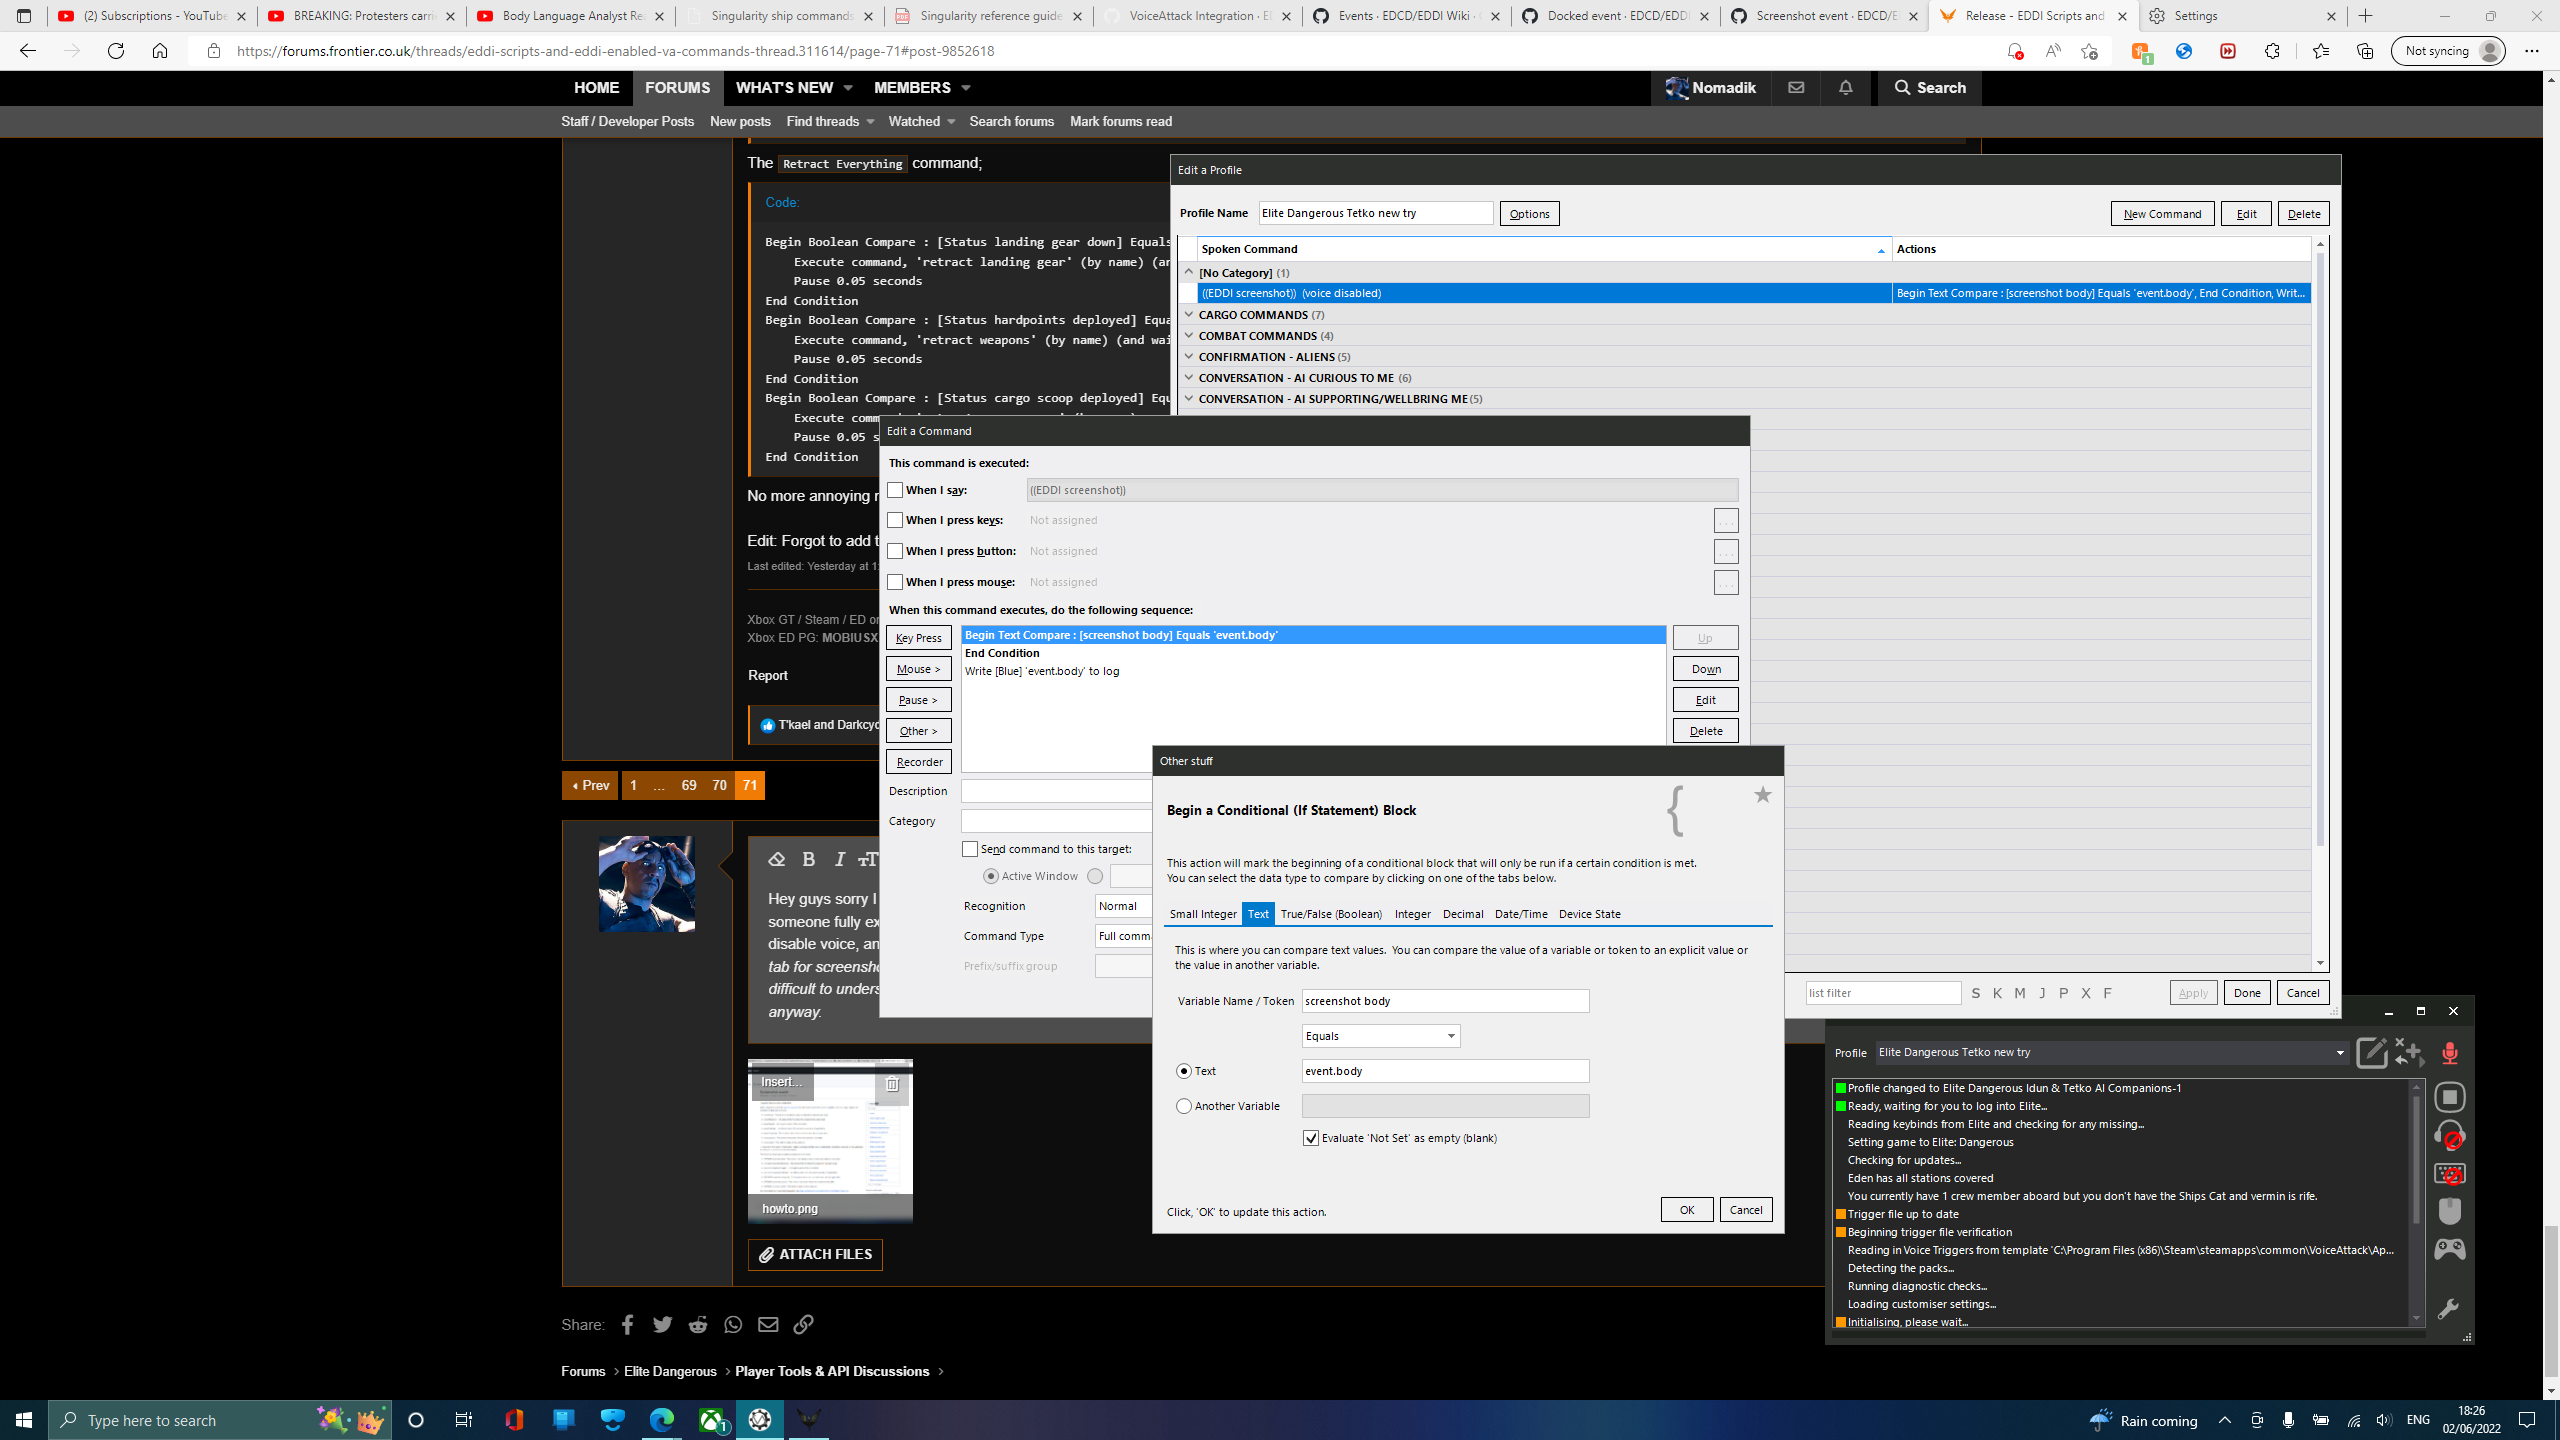
Task: Switch to the Small Integer tab
Action: pos(1203,914)
